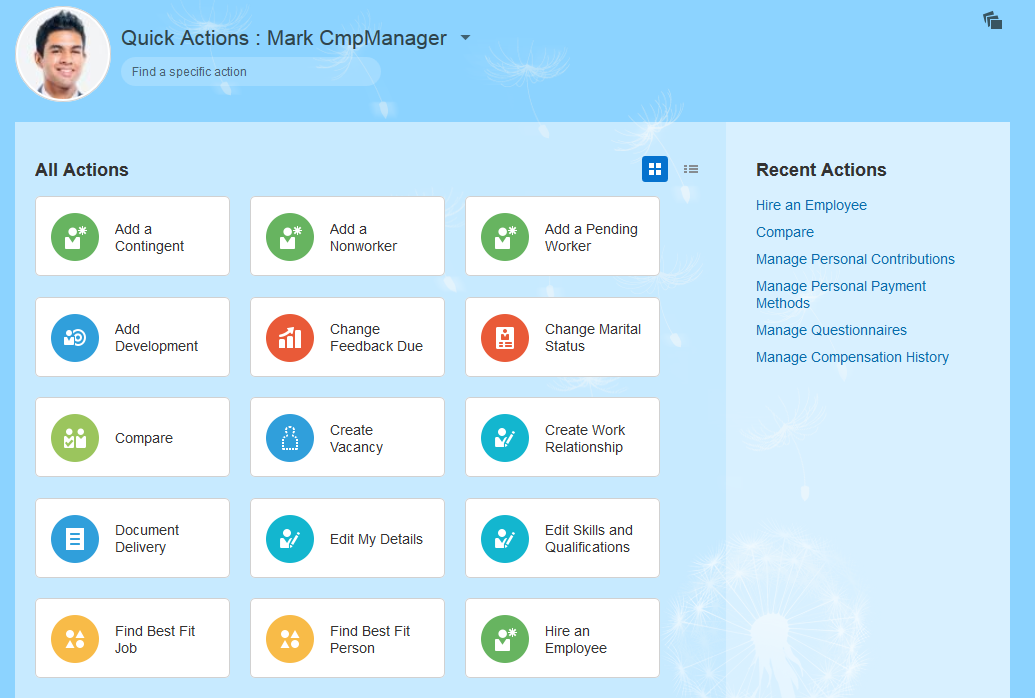This screenshot has width=1035, height=698.
Task: Click the Change Marital Status icon
Action: (x=505, y=338)
